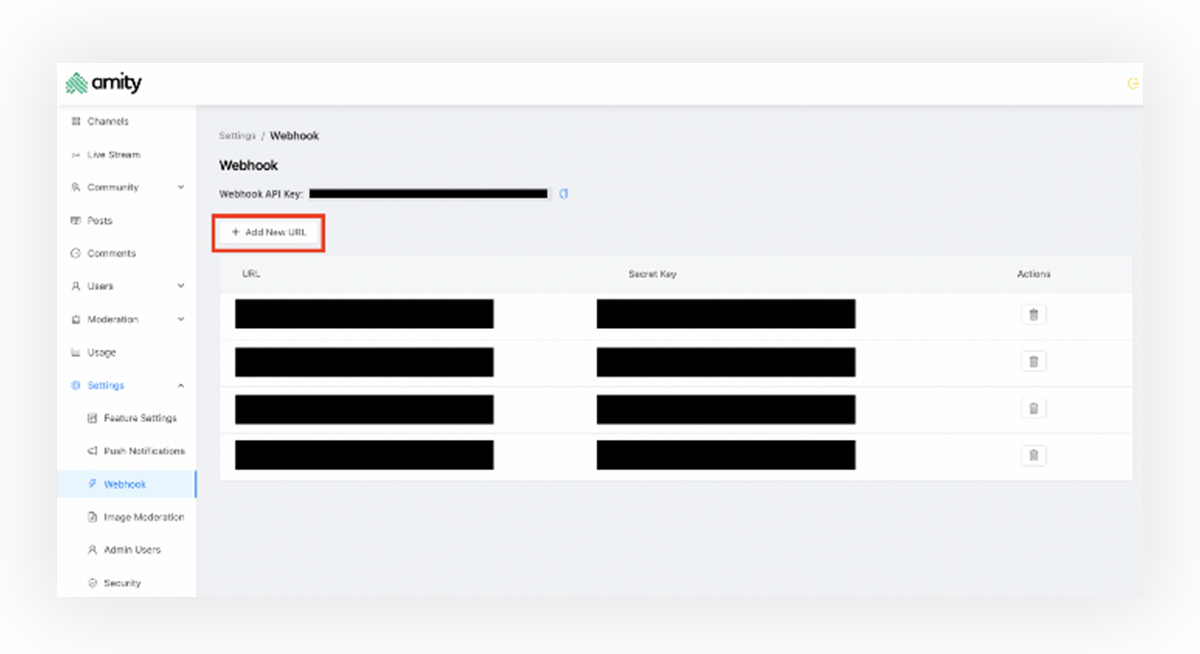Delete the second webhook URL row

1034,361
